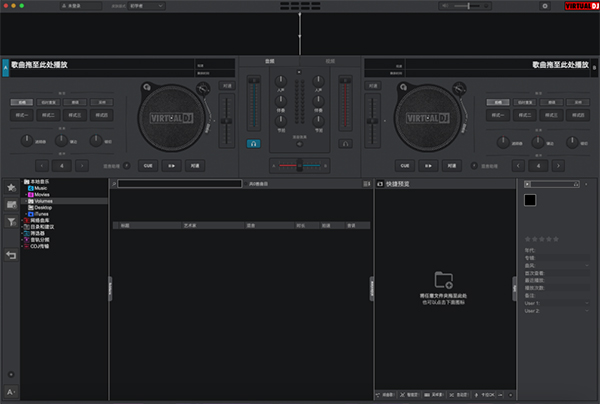Viewport: 600px width, 404px height.
Task: Toggle right deck headphone cue button
Action: (347, 143)
